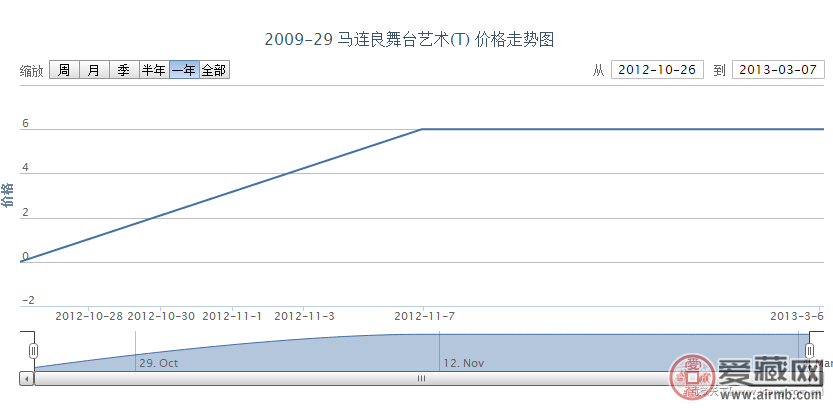Click the 从 (from) label
The width and height of the screenshot is (833, 408).
tap(599, 70)
